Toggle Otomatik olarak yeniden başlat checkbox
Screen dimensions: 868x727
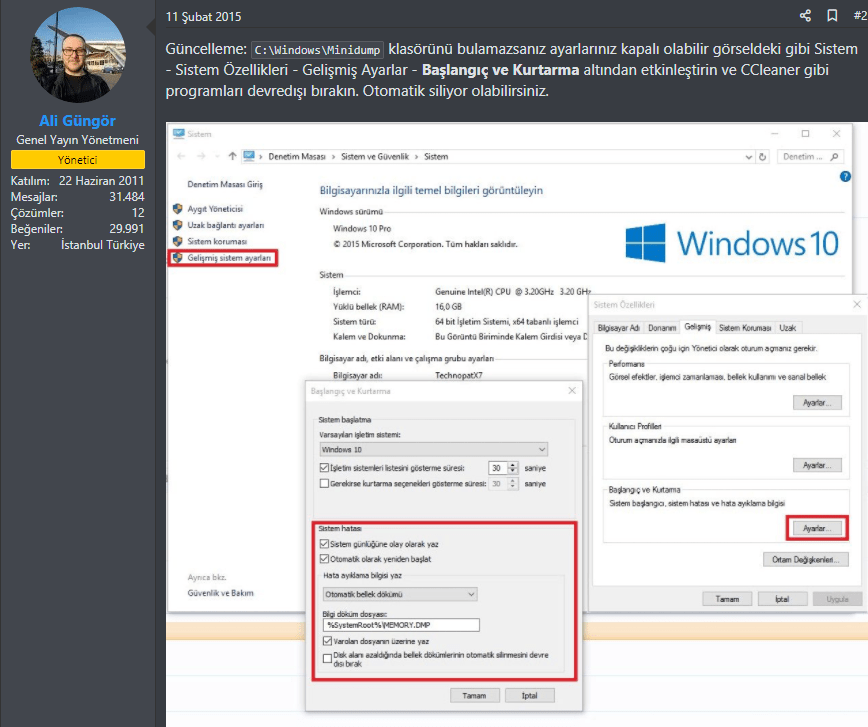324,559
